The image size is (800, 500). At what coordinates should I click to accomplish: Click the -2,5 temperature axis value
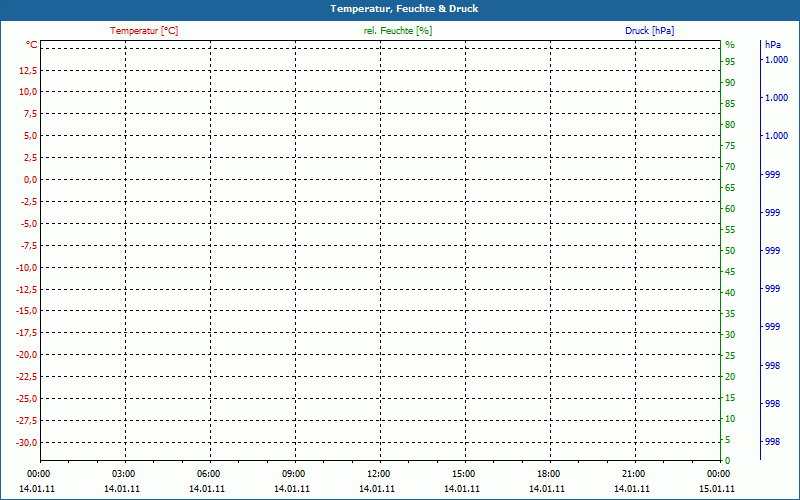tap(29, 202)
